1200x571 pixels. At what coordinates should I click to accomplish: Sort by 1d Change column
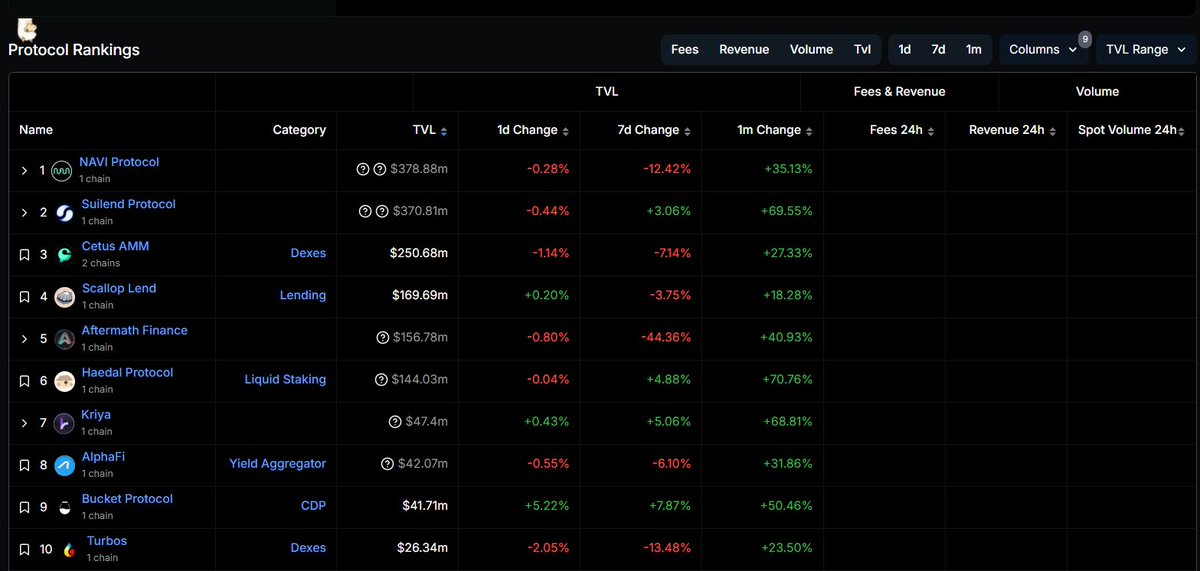[x=565, y=131]
